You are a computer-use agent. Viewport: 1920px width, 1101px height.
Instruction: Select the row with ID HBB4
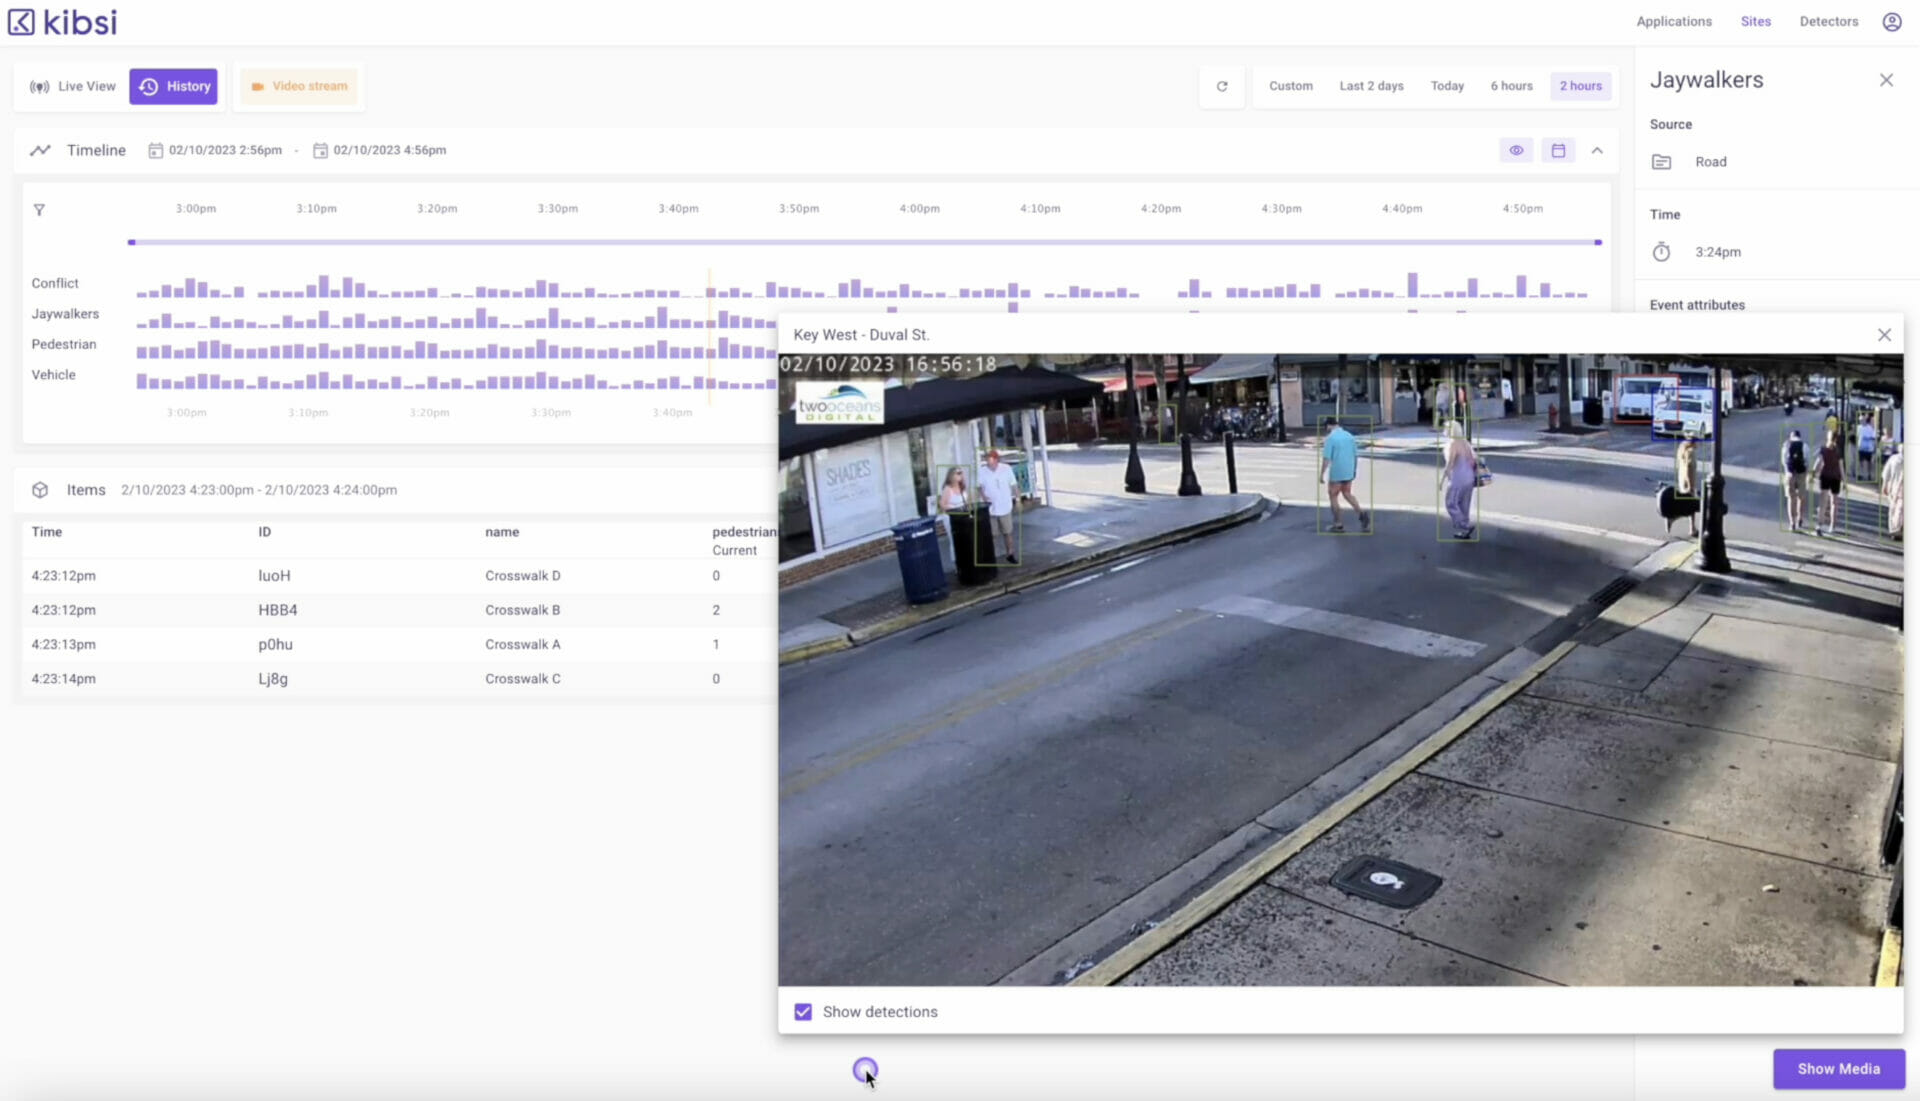[400, 610]
